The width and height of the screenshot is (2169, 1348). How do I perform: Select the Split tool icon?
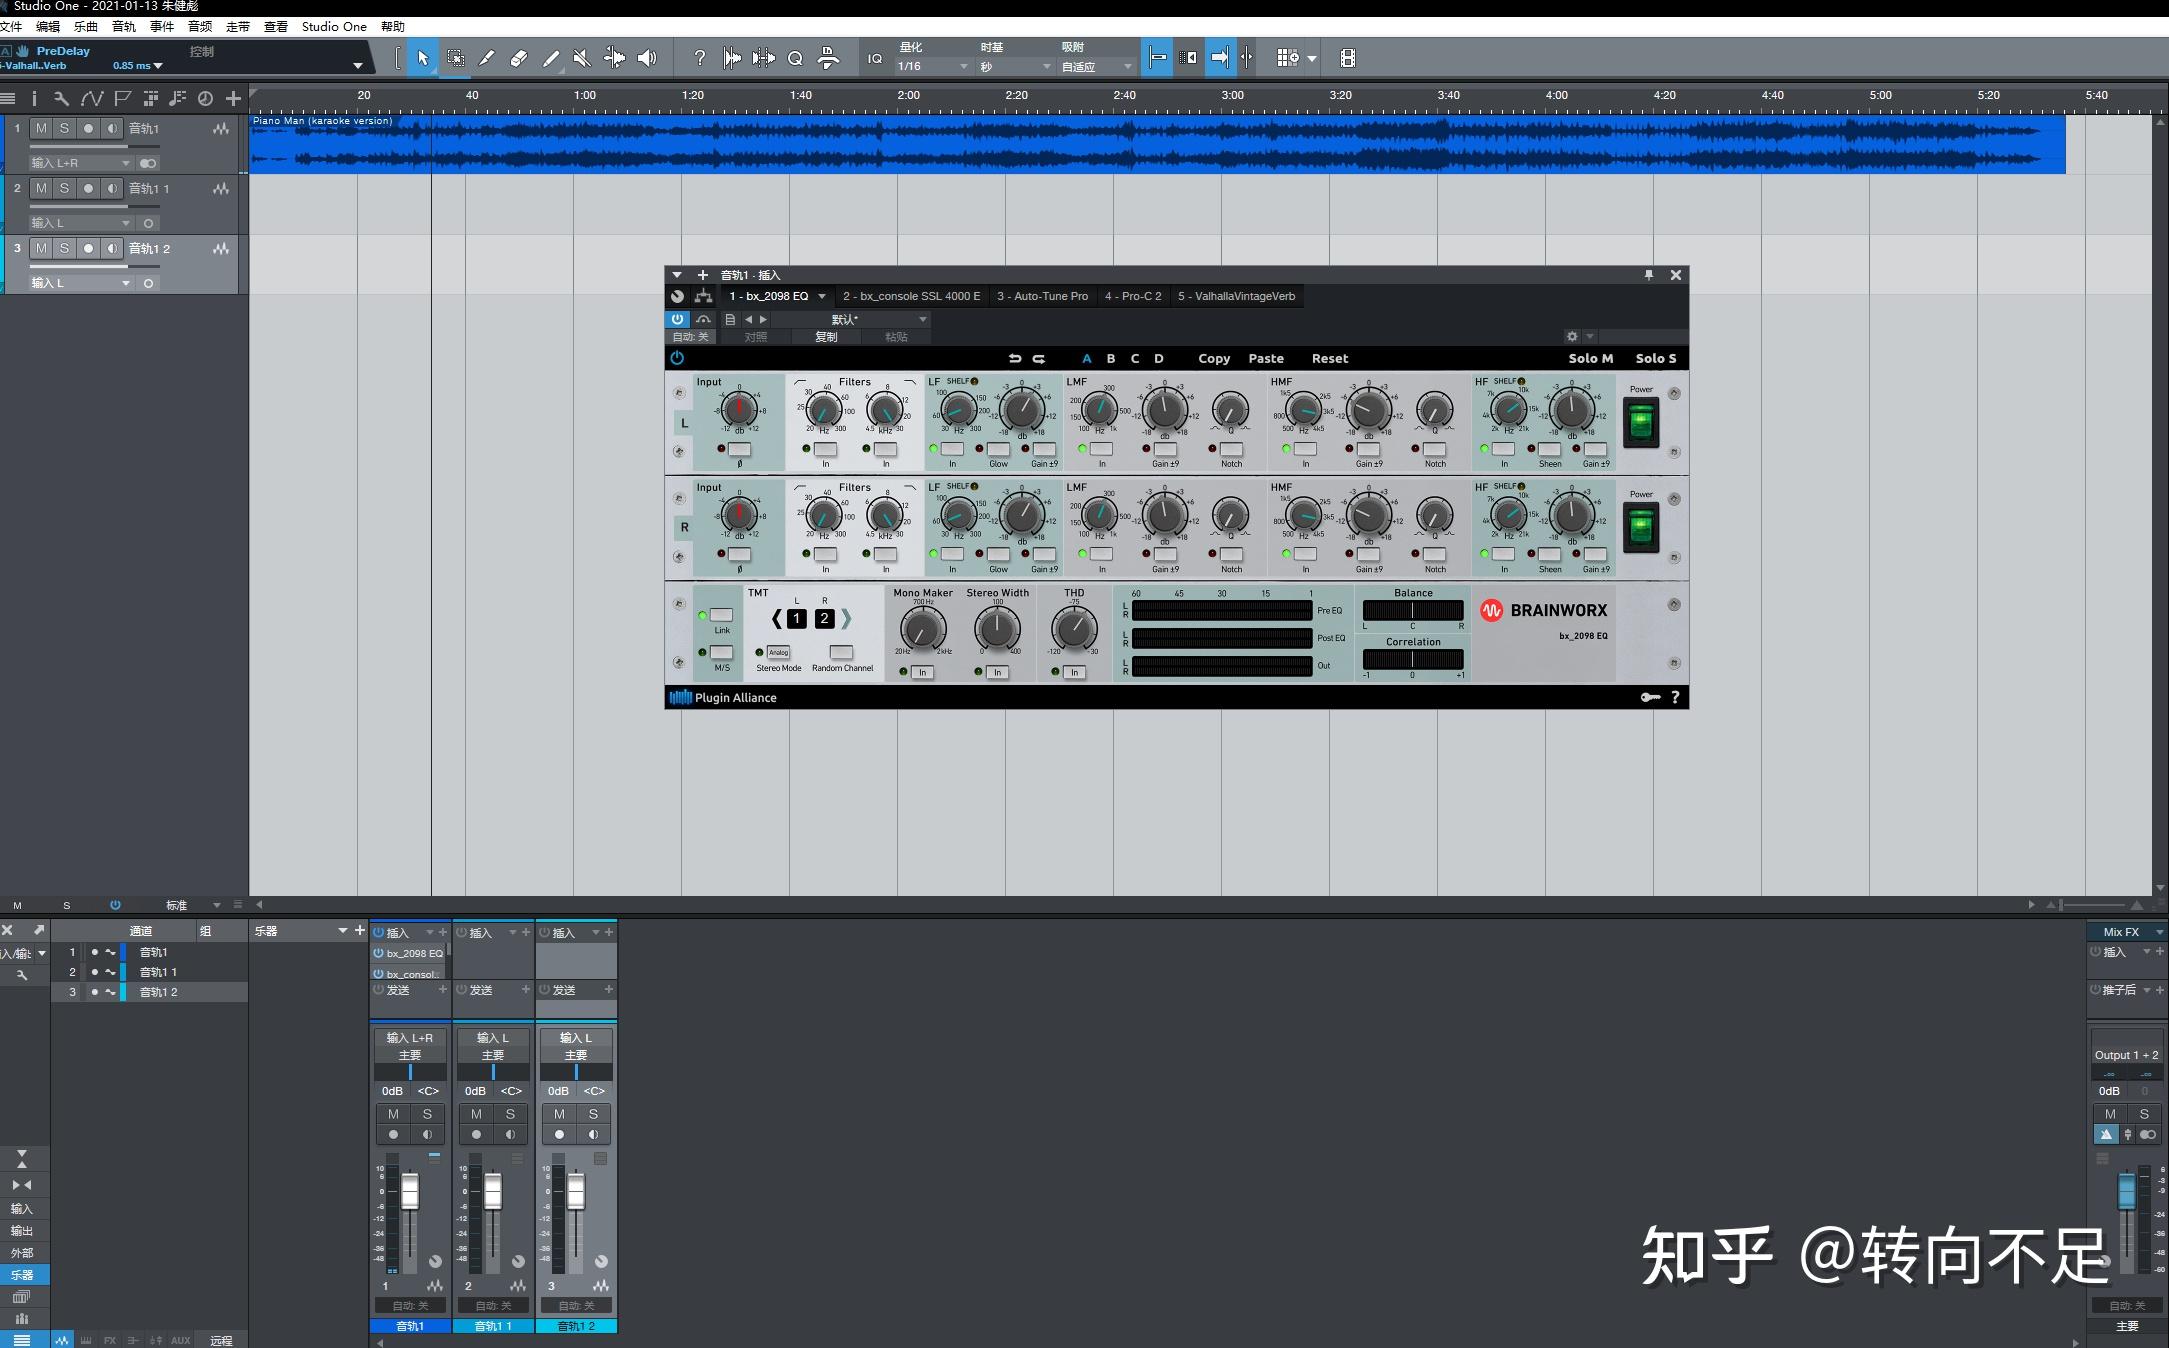(x=487, y=58)
